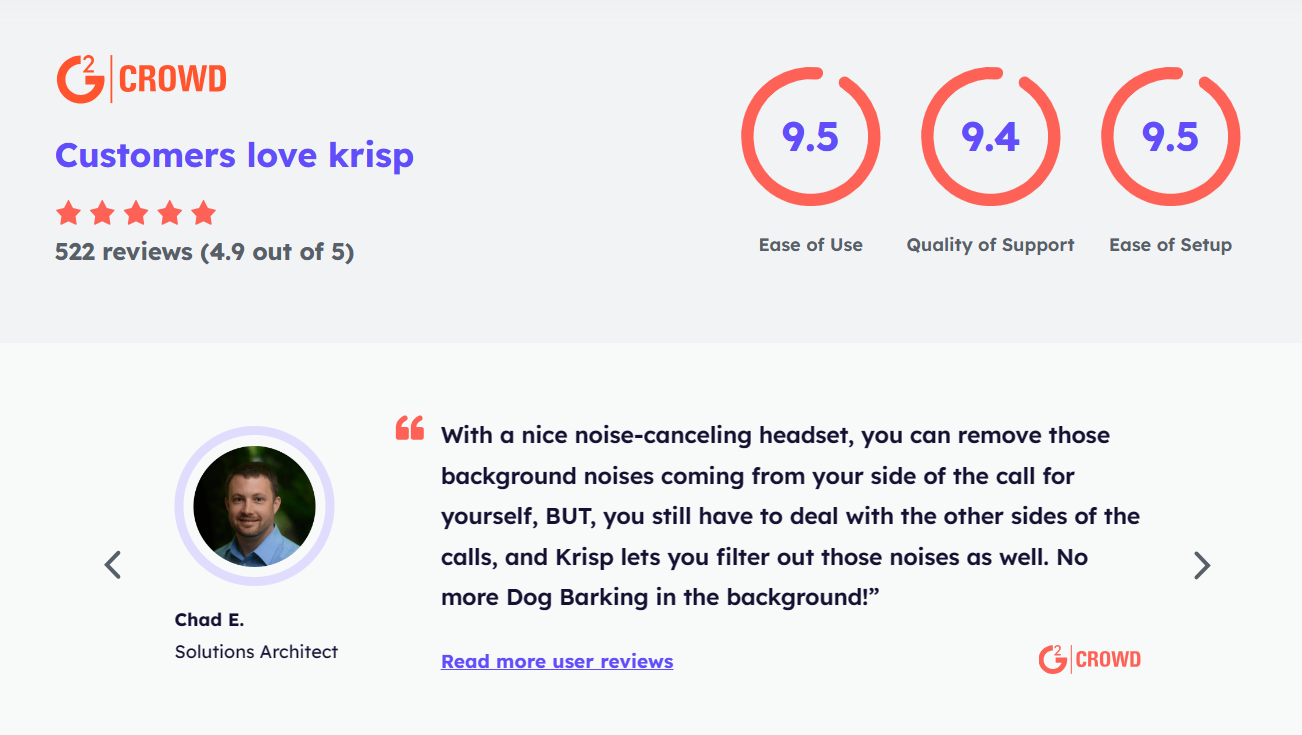Click the 522 reviews rating text

tap(205, 252)
